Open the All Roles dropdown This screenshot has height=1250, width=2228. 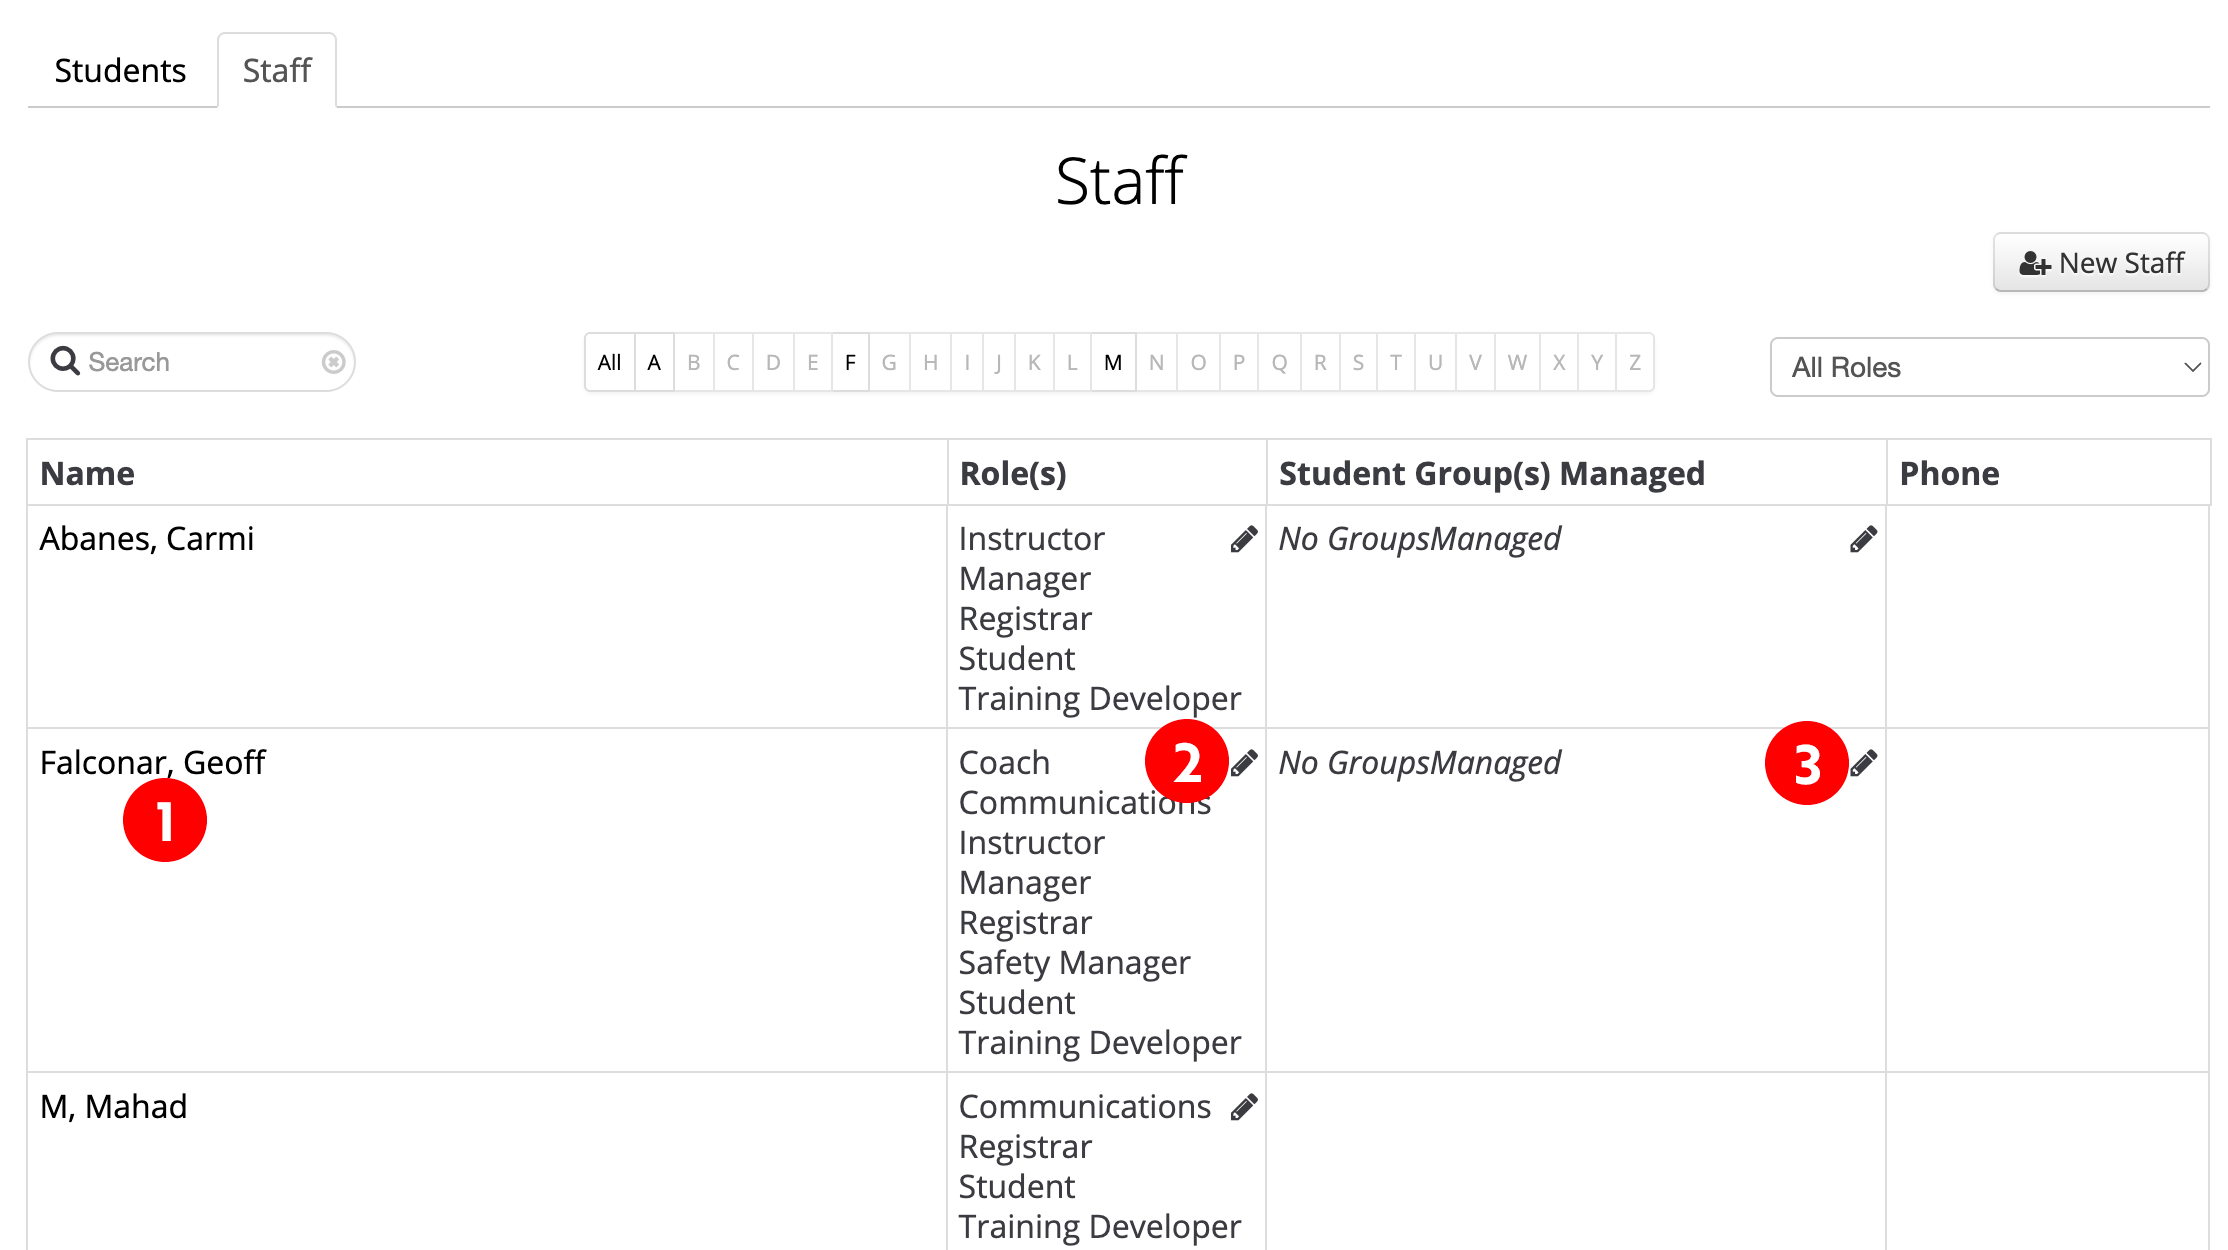click(x=1988, y=367)
